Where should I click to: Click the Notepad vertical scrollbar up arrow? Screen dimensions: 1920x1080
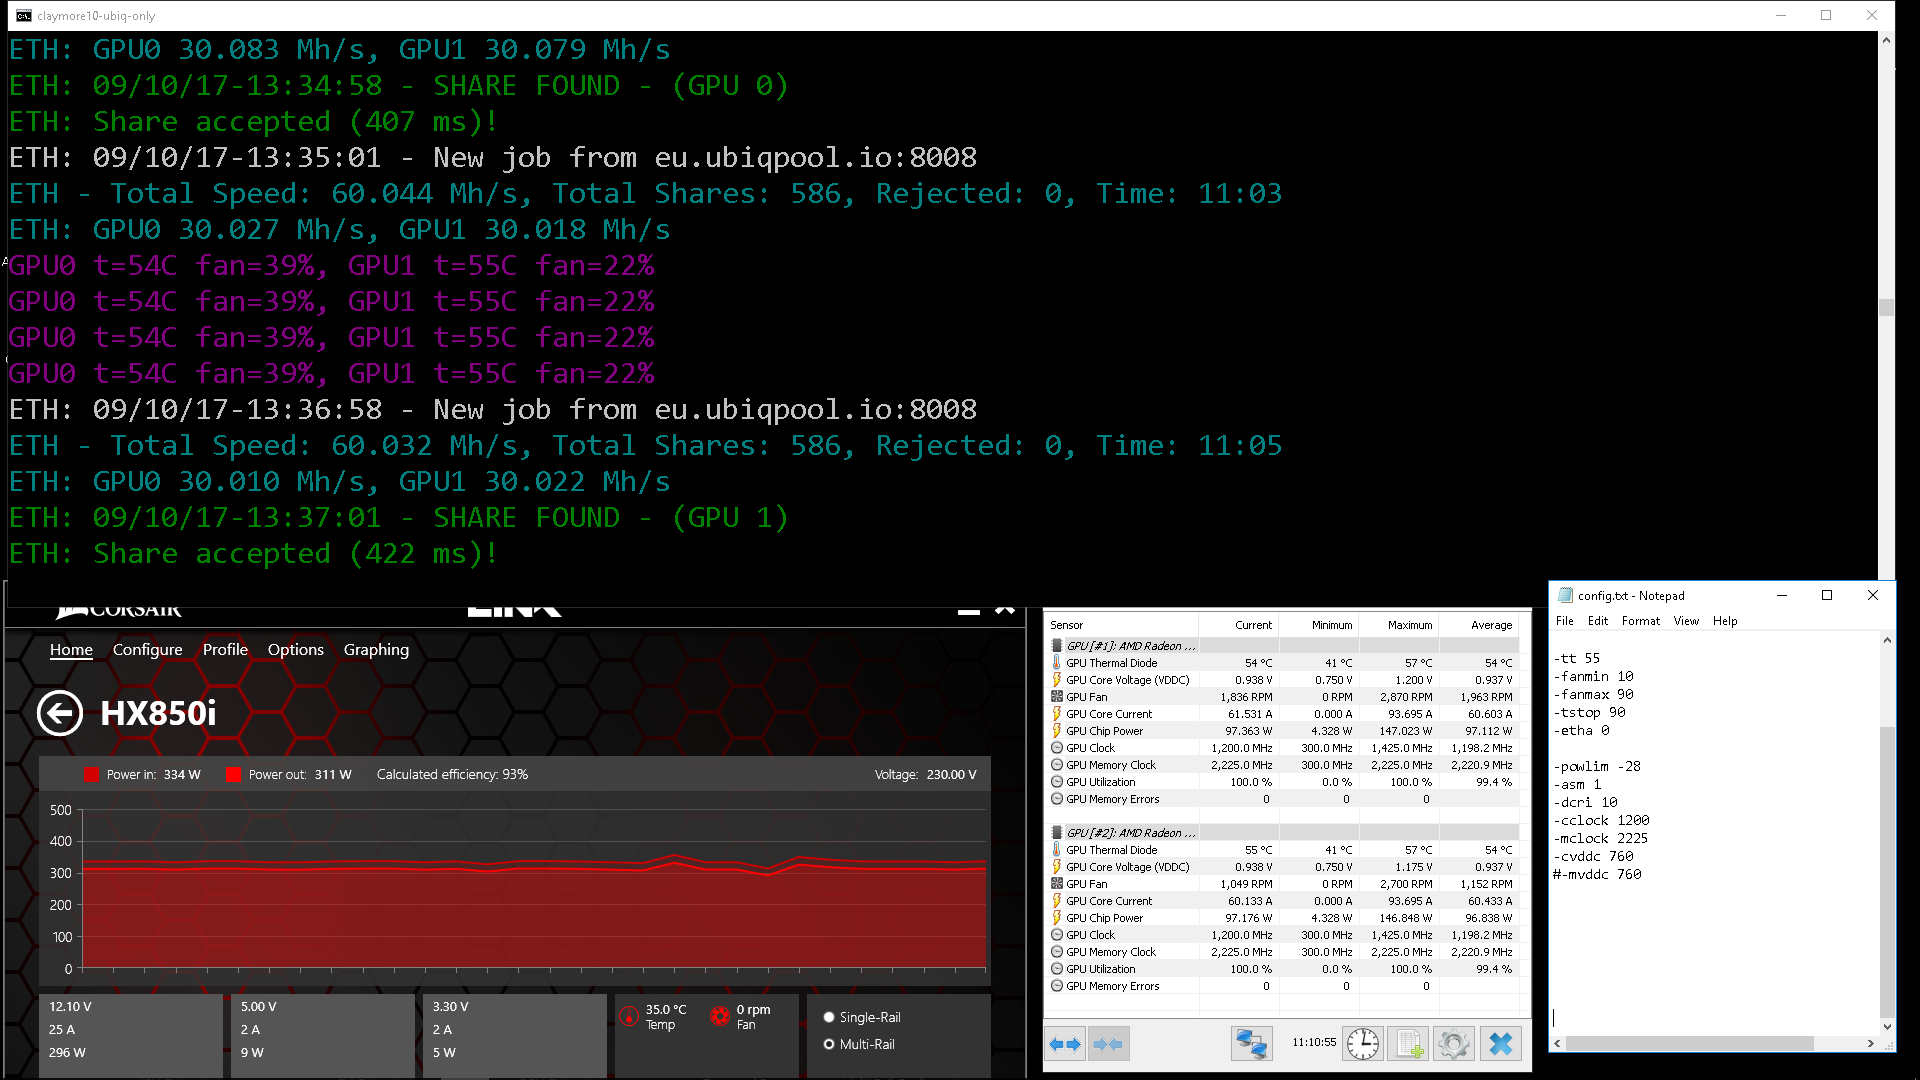click(1887, 640)
